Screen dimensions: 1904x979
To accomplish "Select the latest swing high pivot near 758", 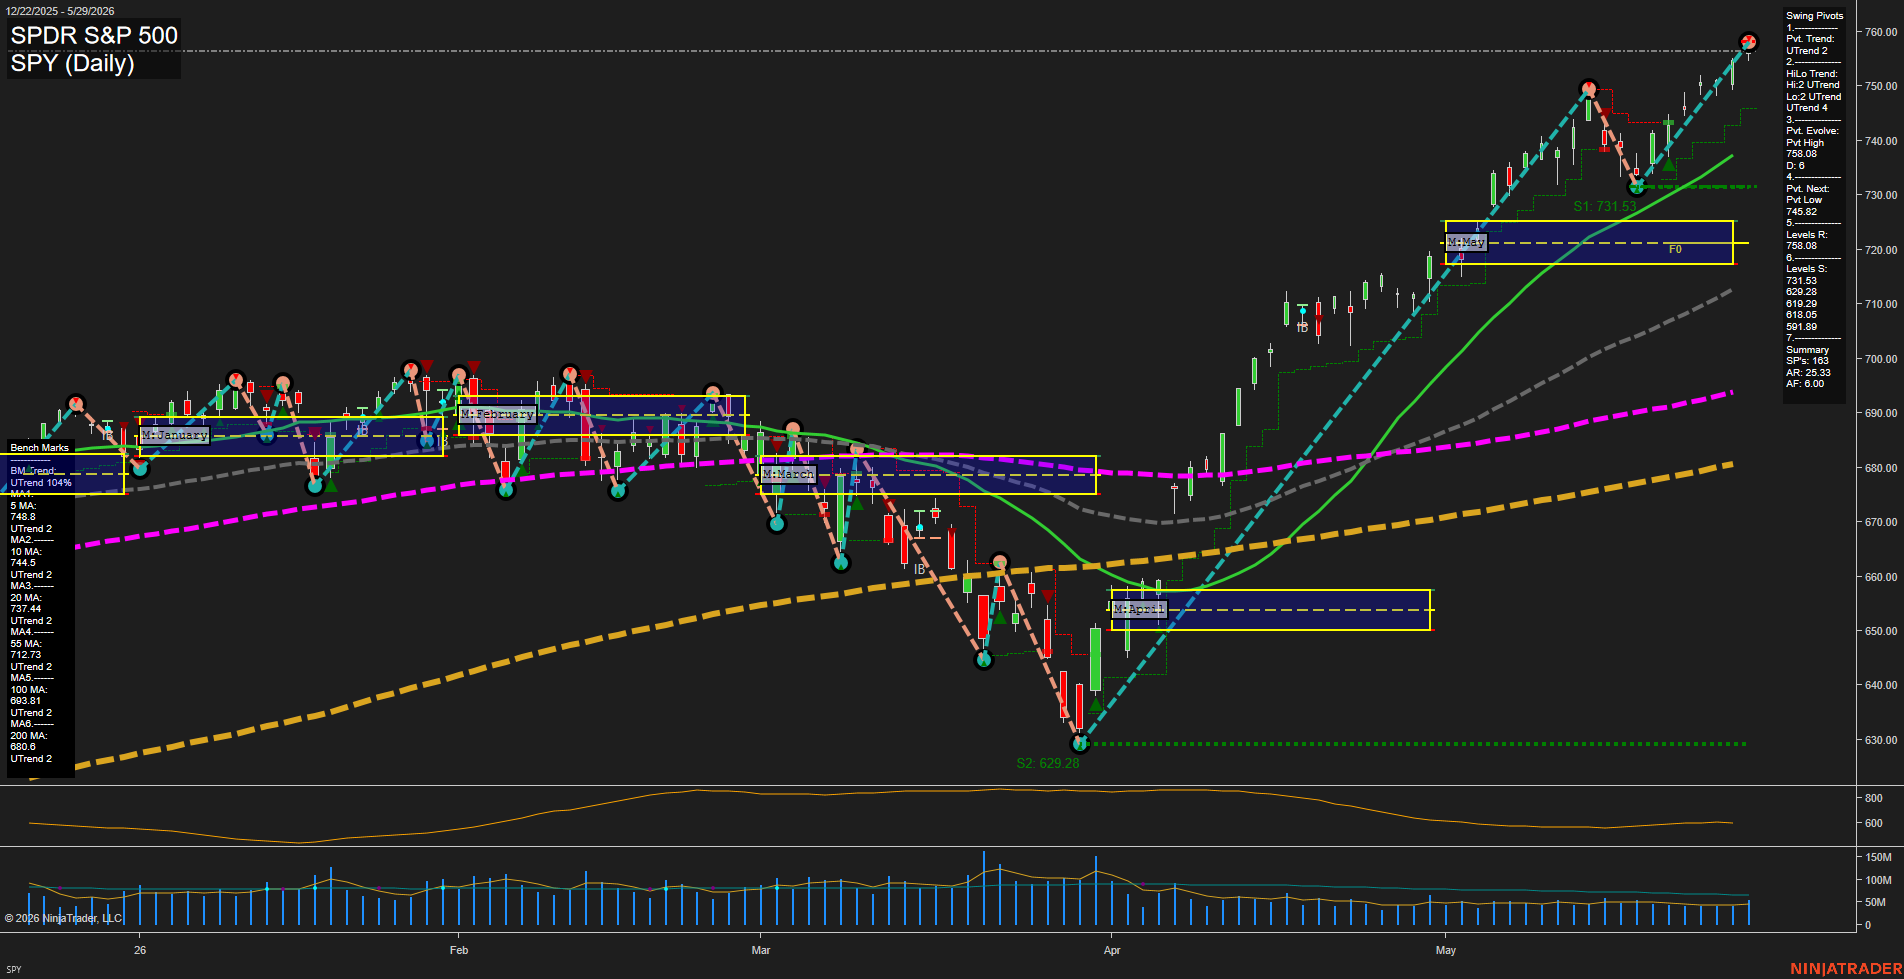I will (x=1748, y=42).
